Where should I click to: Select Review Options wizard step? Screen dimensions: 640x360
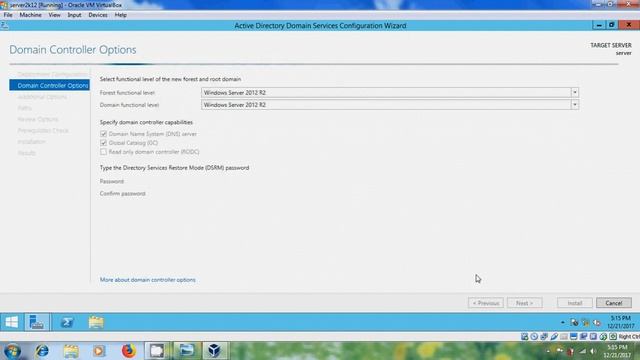point(38,119)
